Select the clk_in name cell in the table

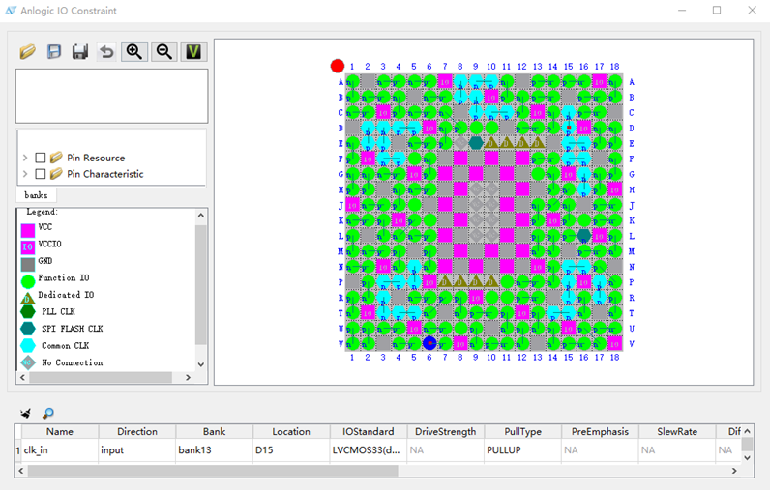58,450
